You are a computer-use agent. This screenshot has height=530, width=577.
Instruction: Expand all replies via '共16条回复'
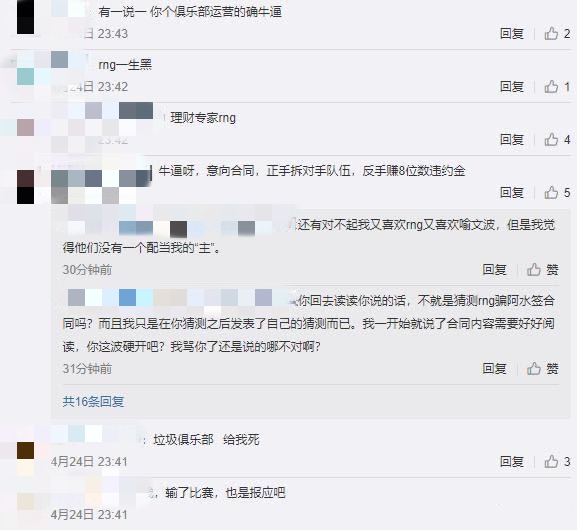[x=93, y=401]
